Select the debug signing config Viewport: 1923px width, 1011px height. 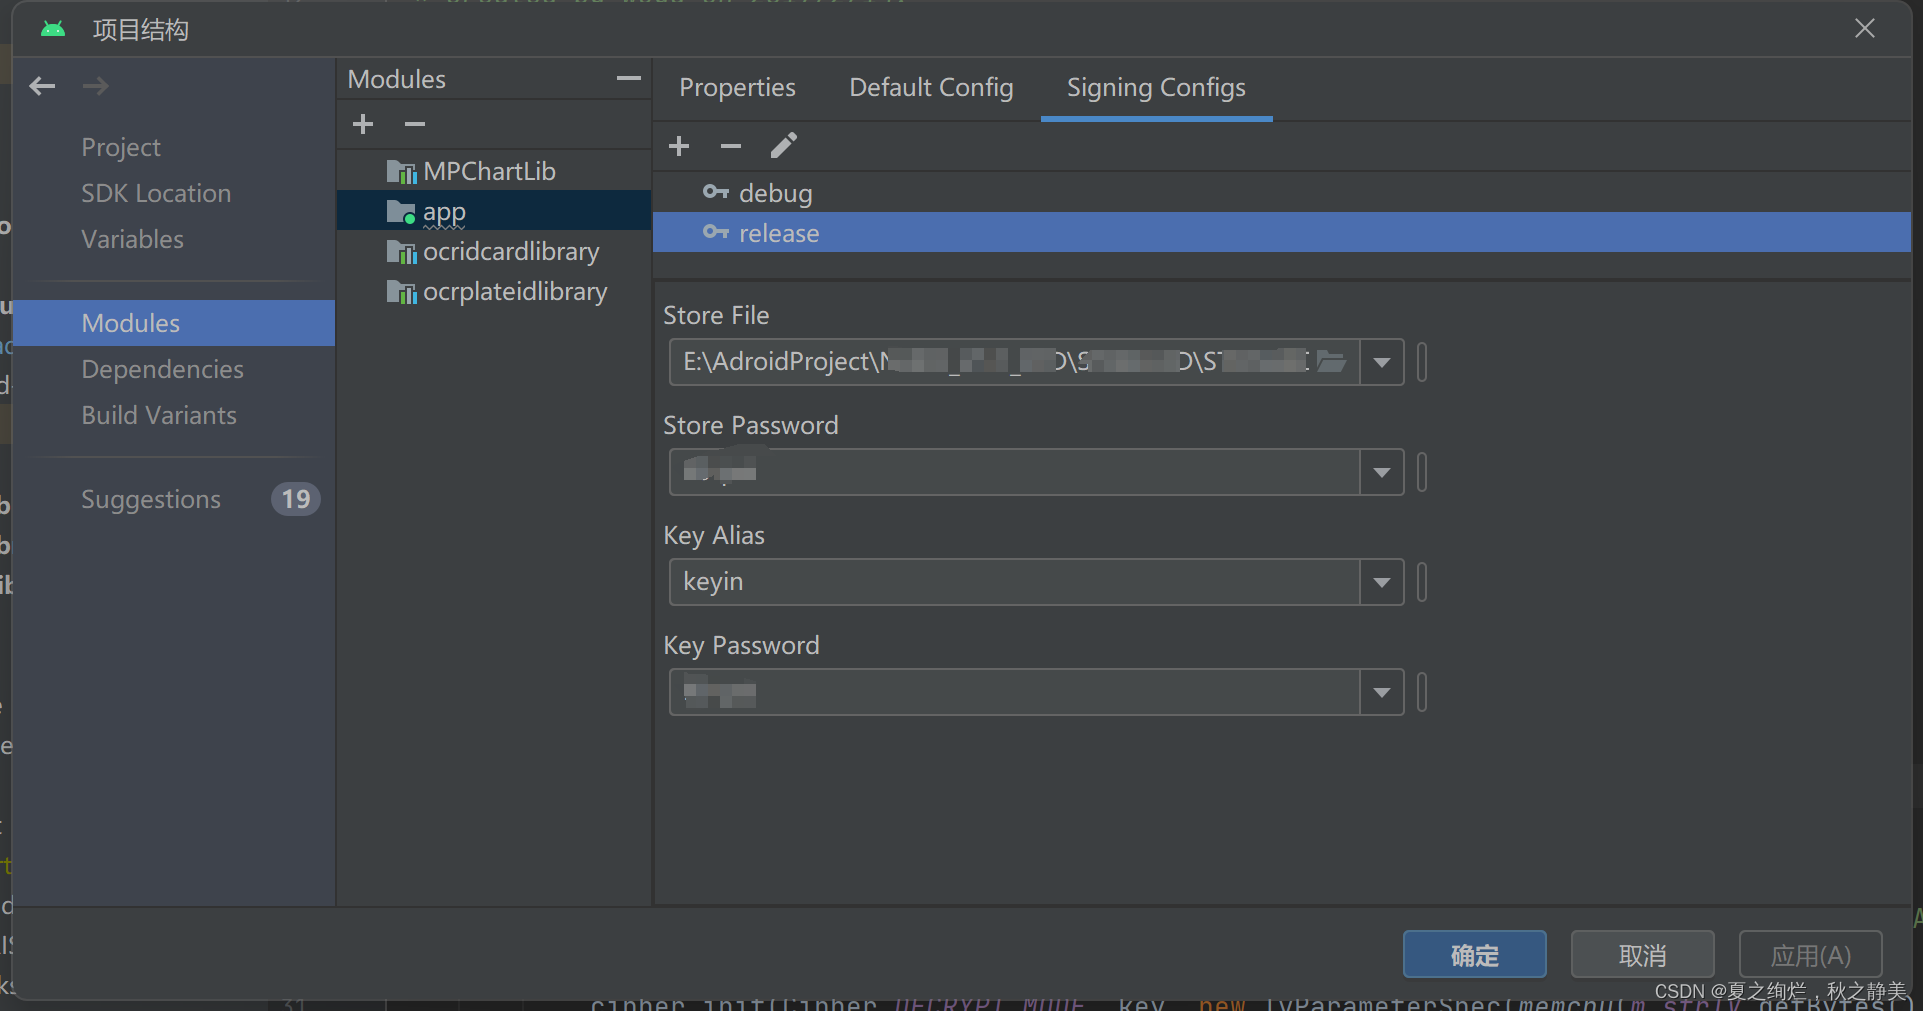pyautogui.click(x=775, y=193)
